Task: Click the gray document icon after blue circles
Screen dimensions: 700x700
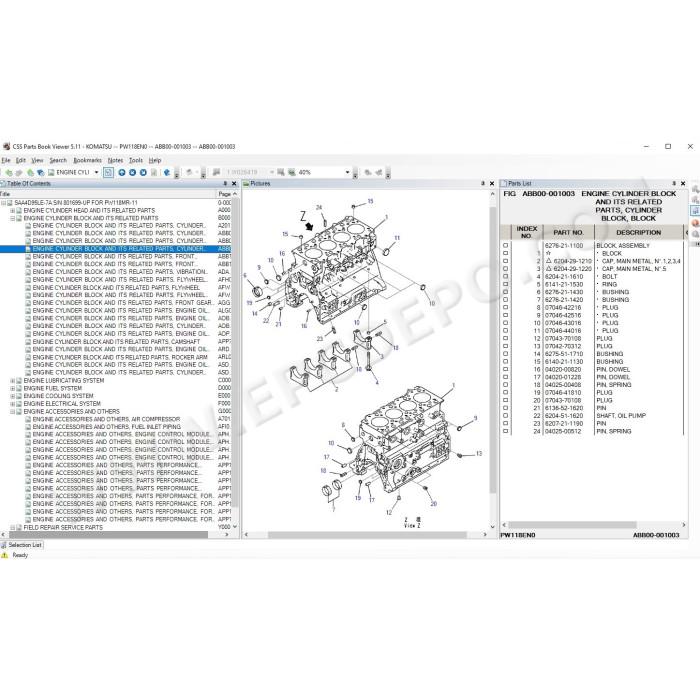Action: pos(154,172)
